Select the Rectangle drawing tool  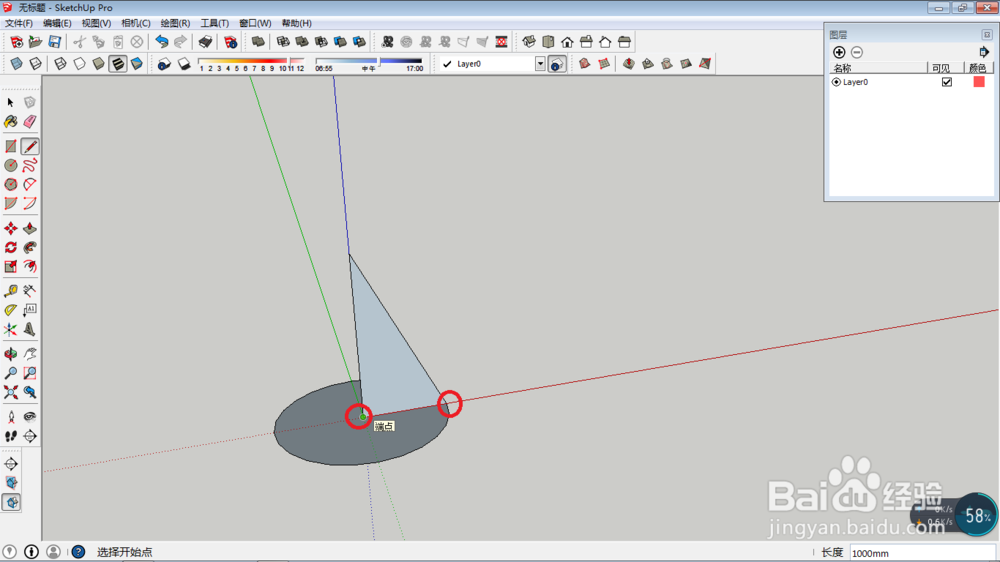10,147
